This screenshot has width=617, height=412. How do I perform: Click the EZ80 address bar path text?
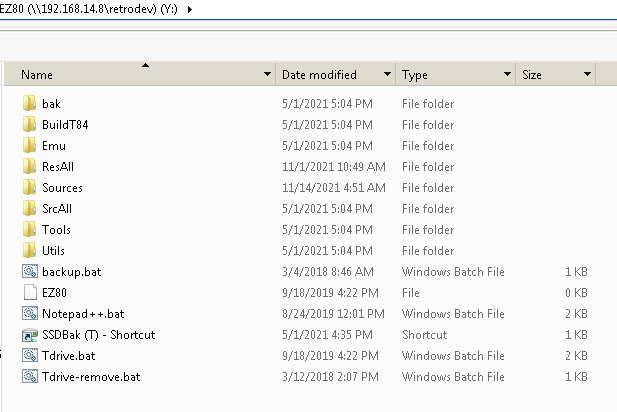click(89, 9)
